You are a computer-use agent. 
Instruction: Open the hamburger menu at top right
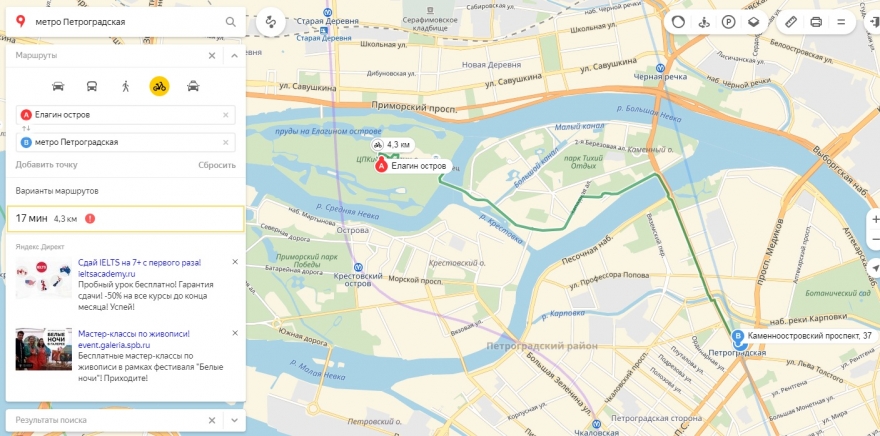pyautogui.click(x=841, y=22)
